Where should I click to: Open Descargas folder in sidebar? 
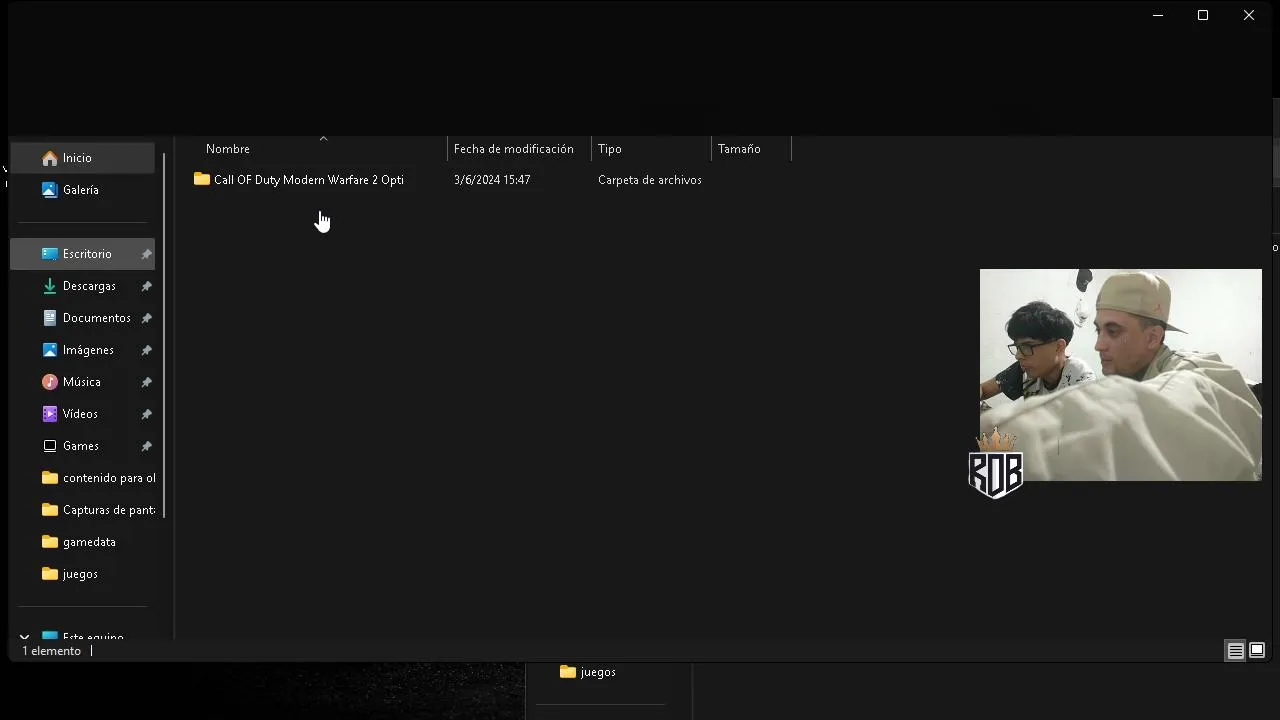[83, 286]
